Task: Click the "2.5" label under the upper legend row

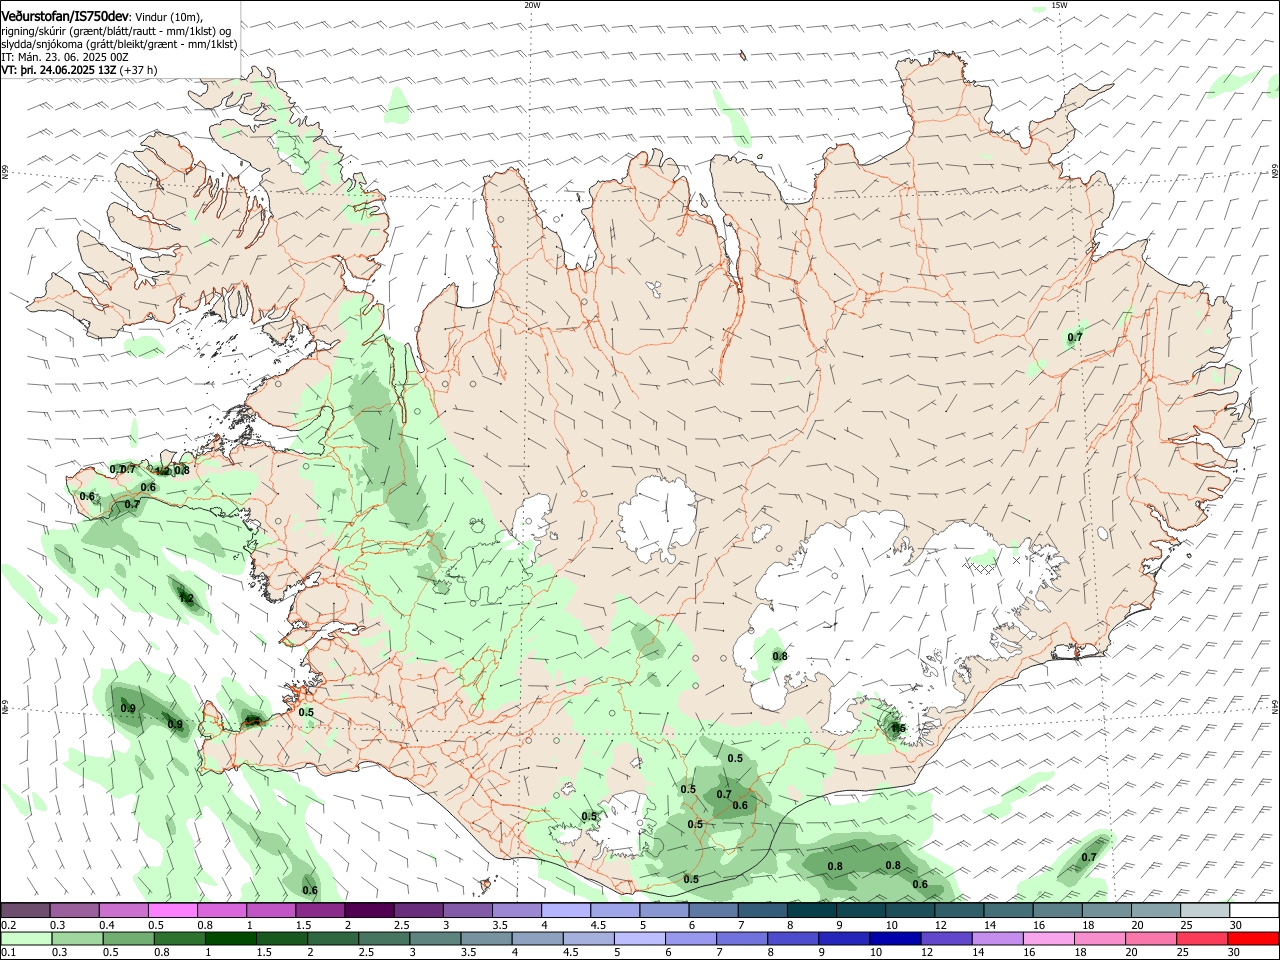Action: [401, 925]
